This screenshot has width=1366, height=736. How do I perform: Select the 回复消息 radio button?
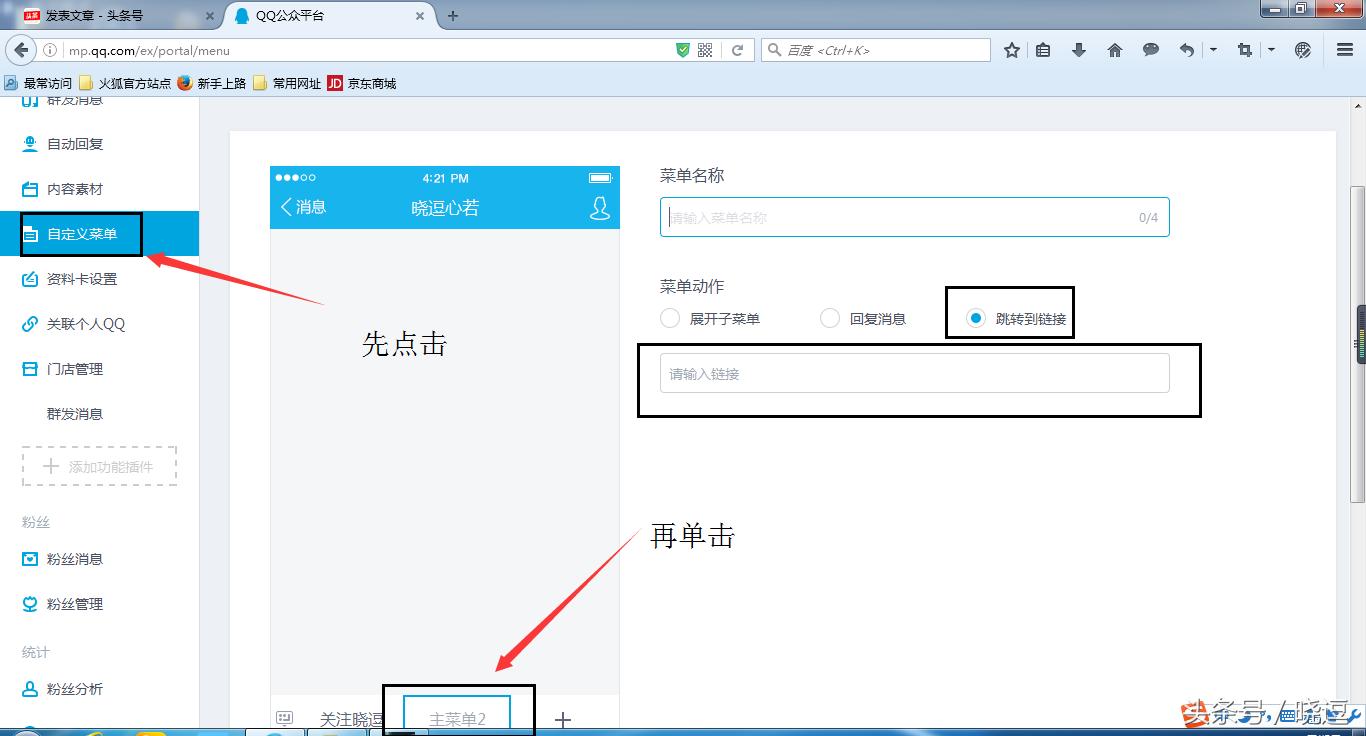pyautogui.click(x=830, y=317)
